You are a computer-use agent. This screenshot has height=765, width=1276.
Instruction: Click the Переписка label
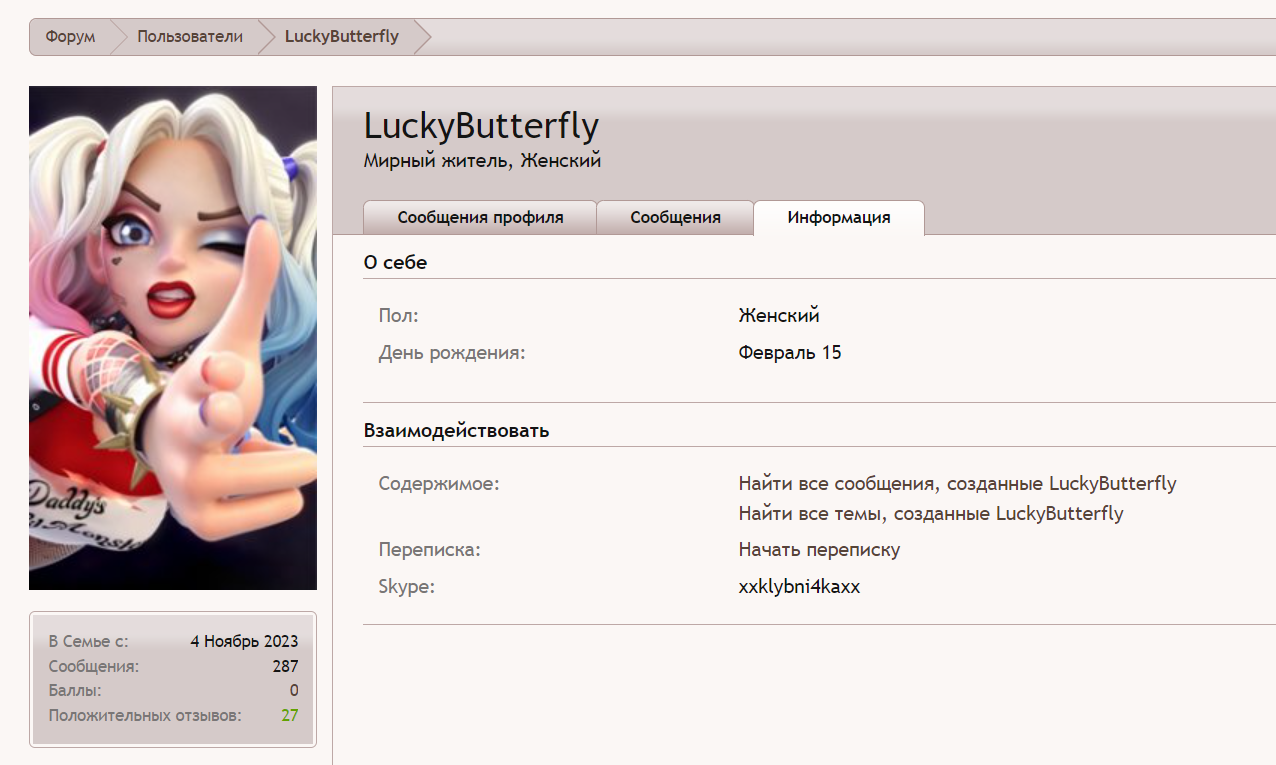(430, 550)
